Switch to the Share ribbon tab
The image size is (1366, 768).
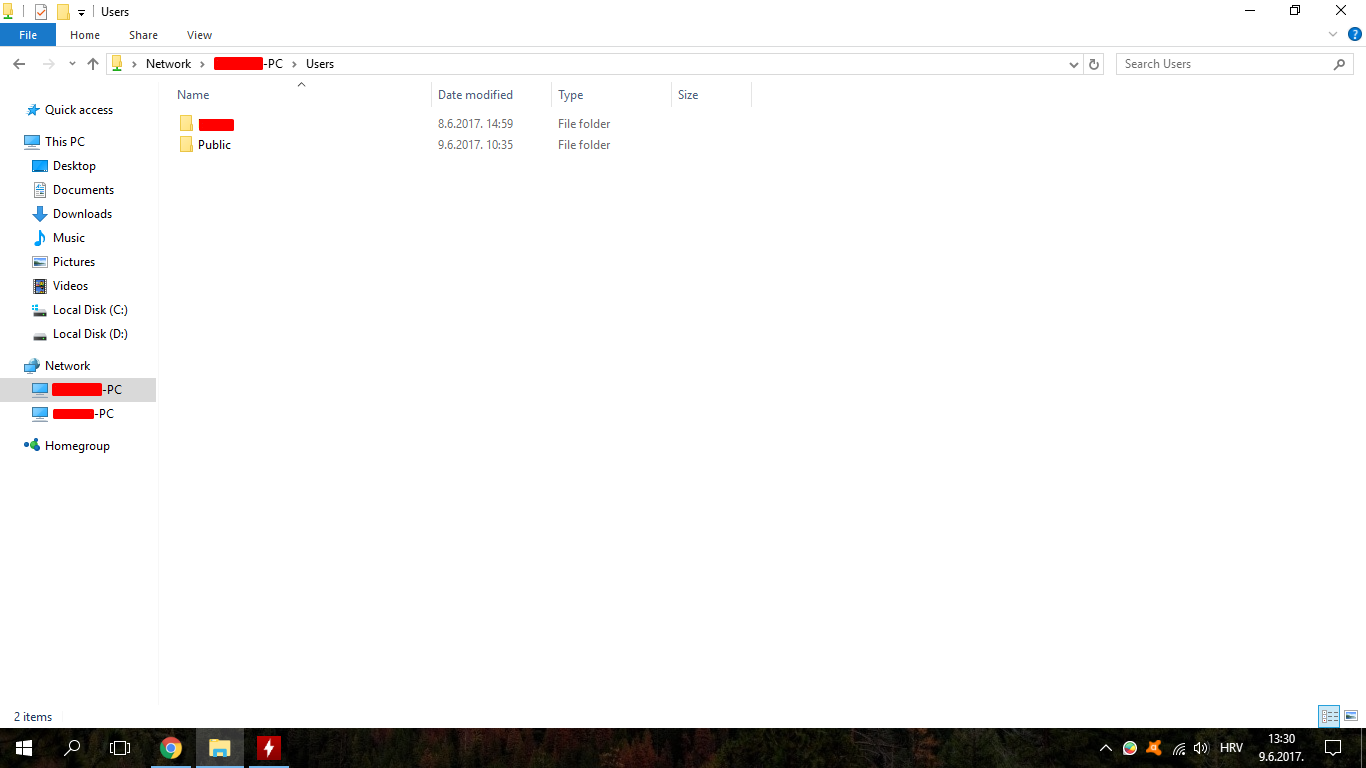coord(143,35)
